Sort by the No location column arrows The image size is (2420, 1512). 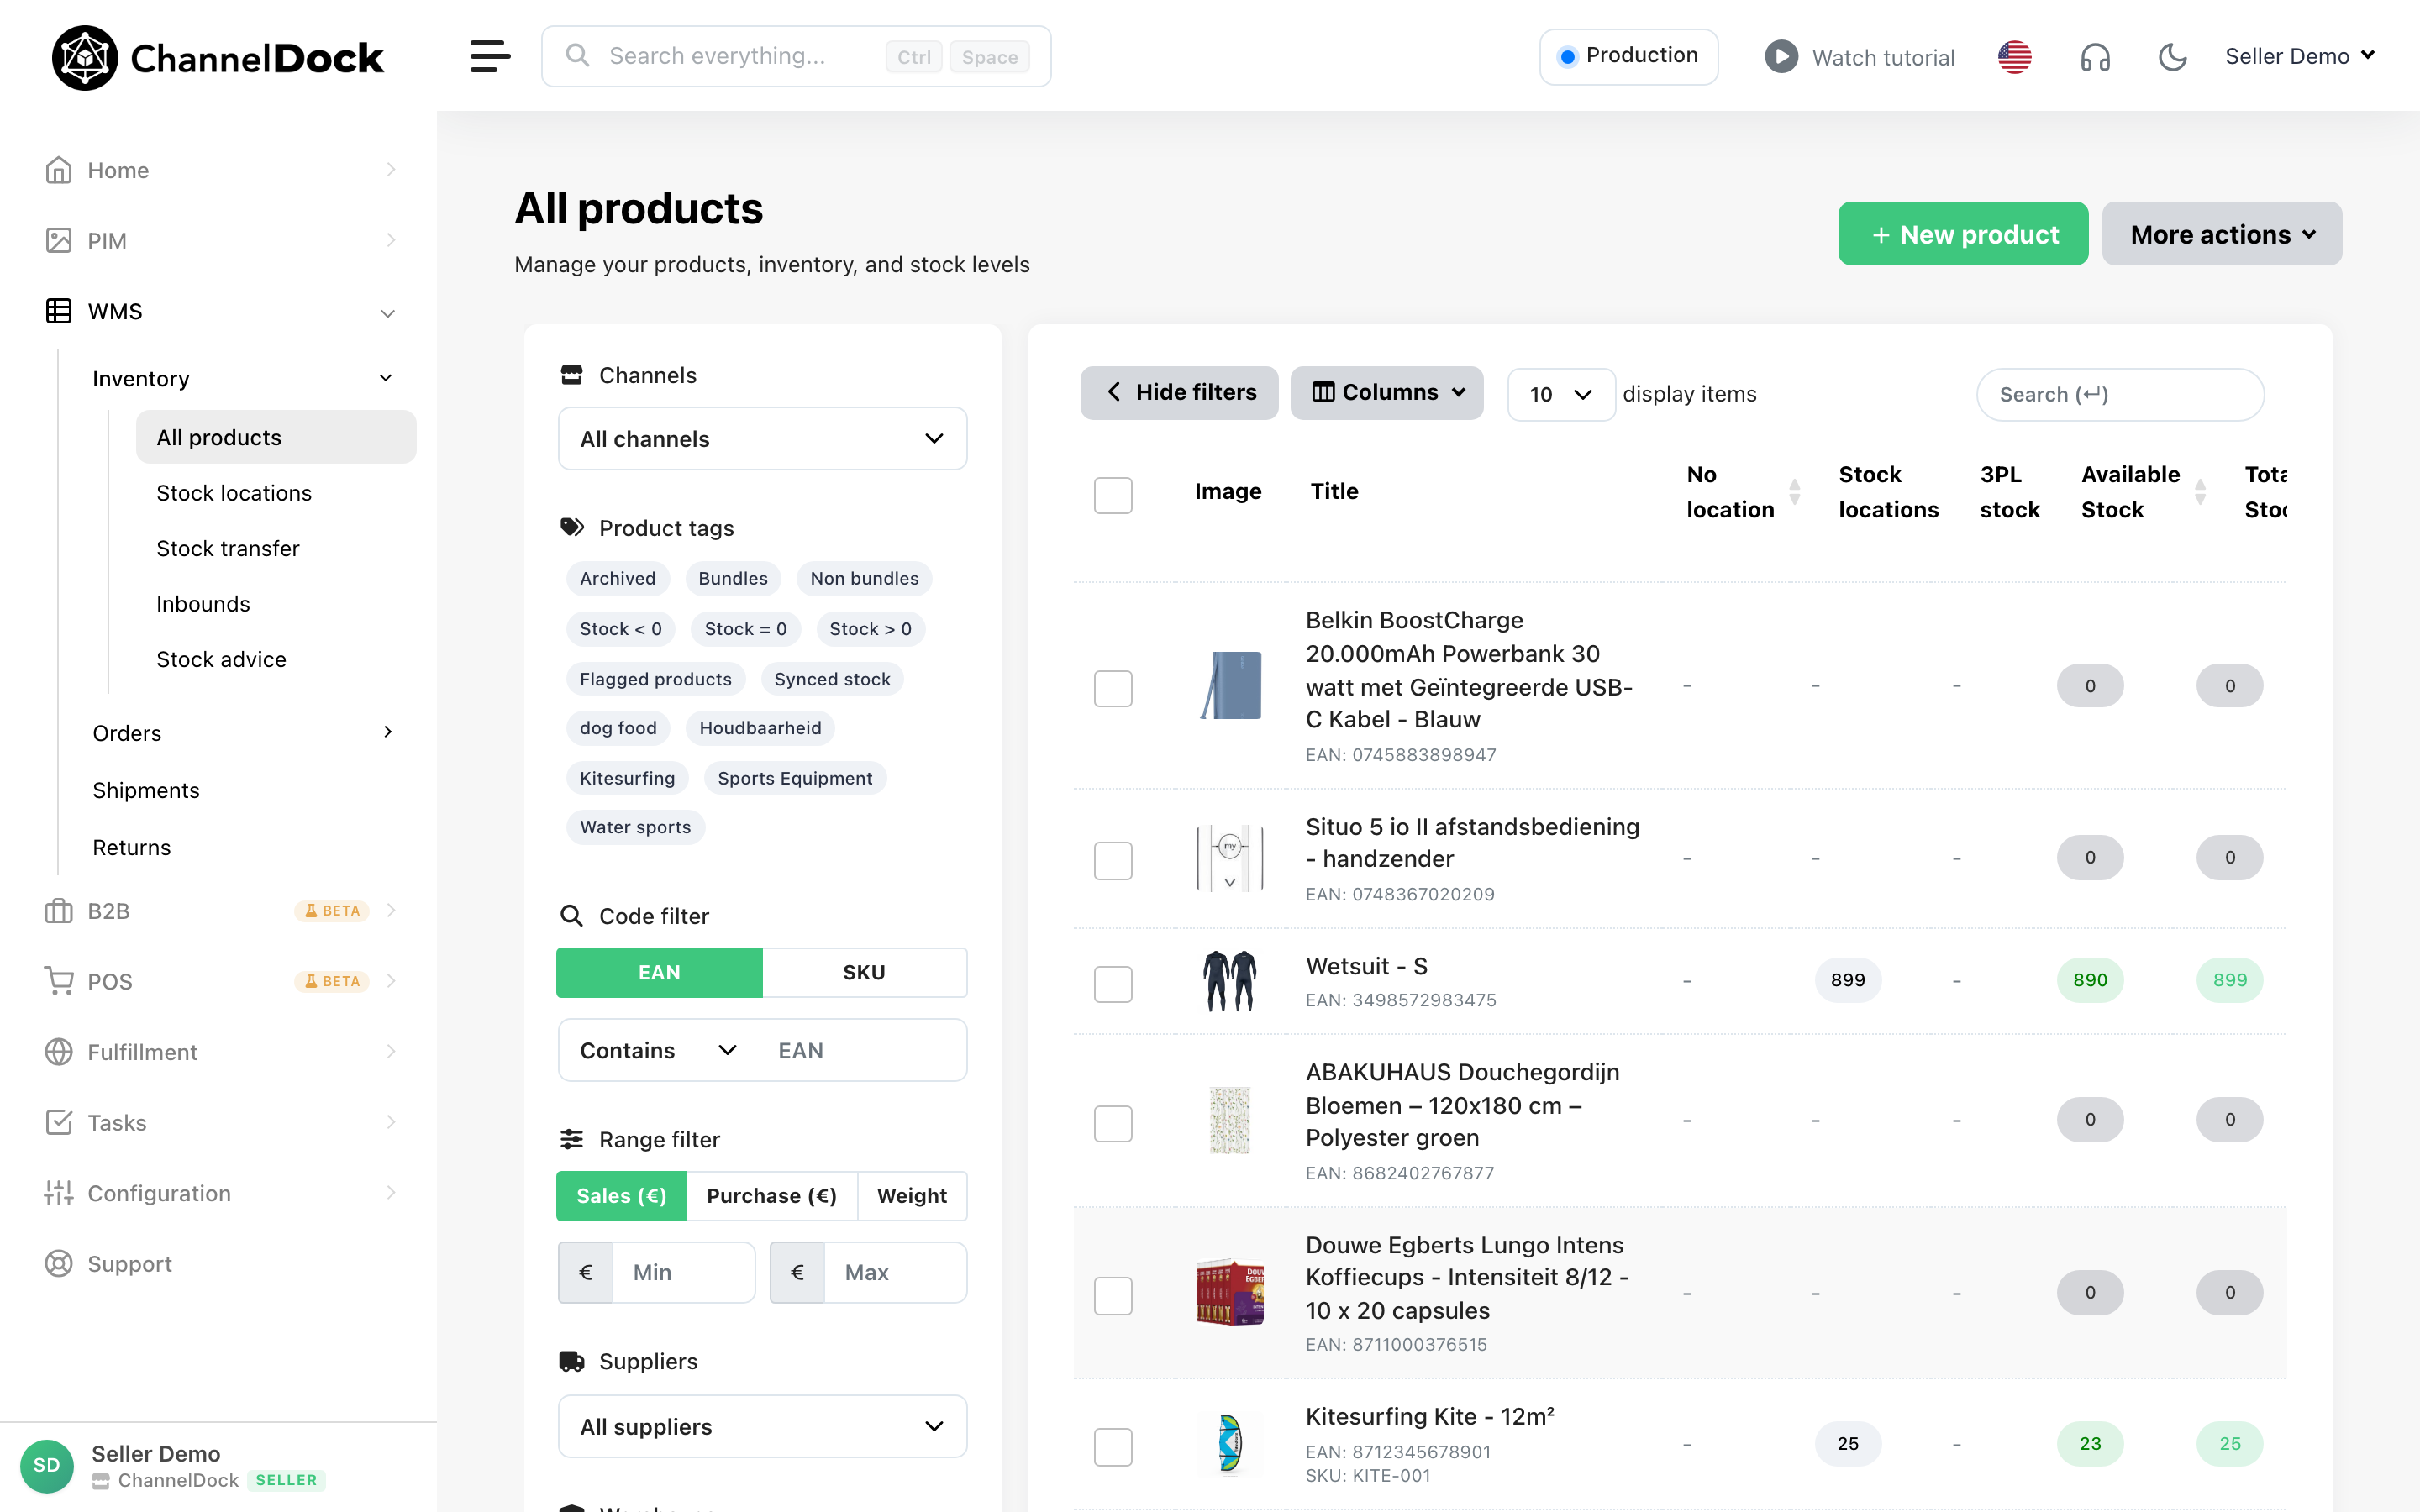point(1795,492)
